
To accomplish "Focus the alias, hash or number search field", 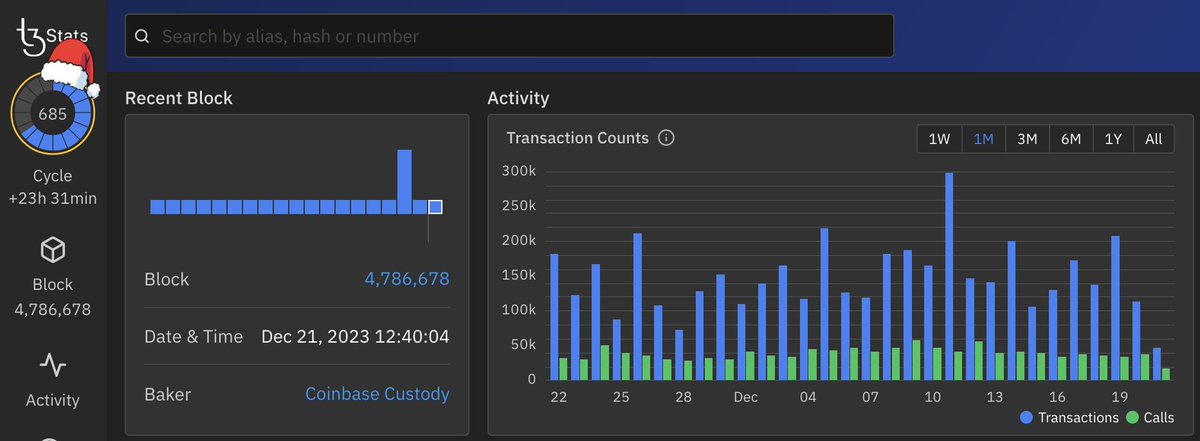I will [x=509, y=36].
